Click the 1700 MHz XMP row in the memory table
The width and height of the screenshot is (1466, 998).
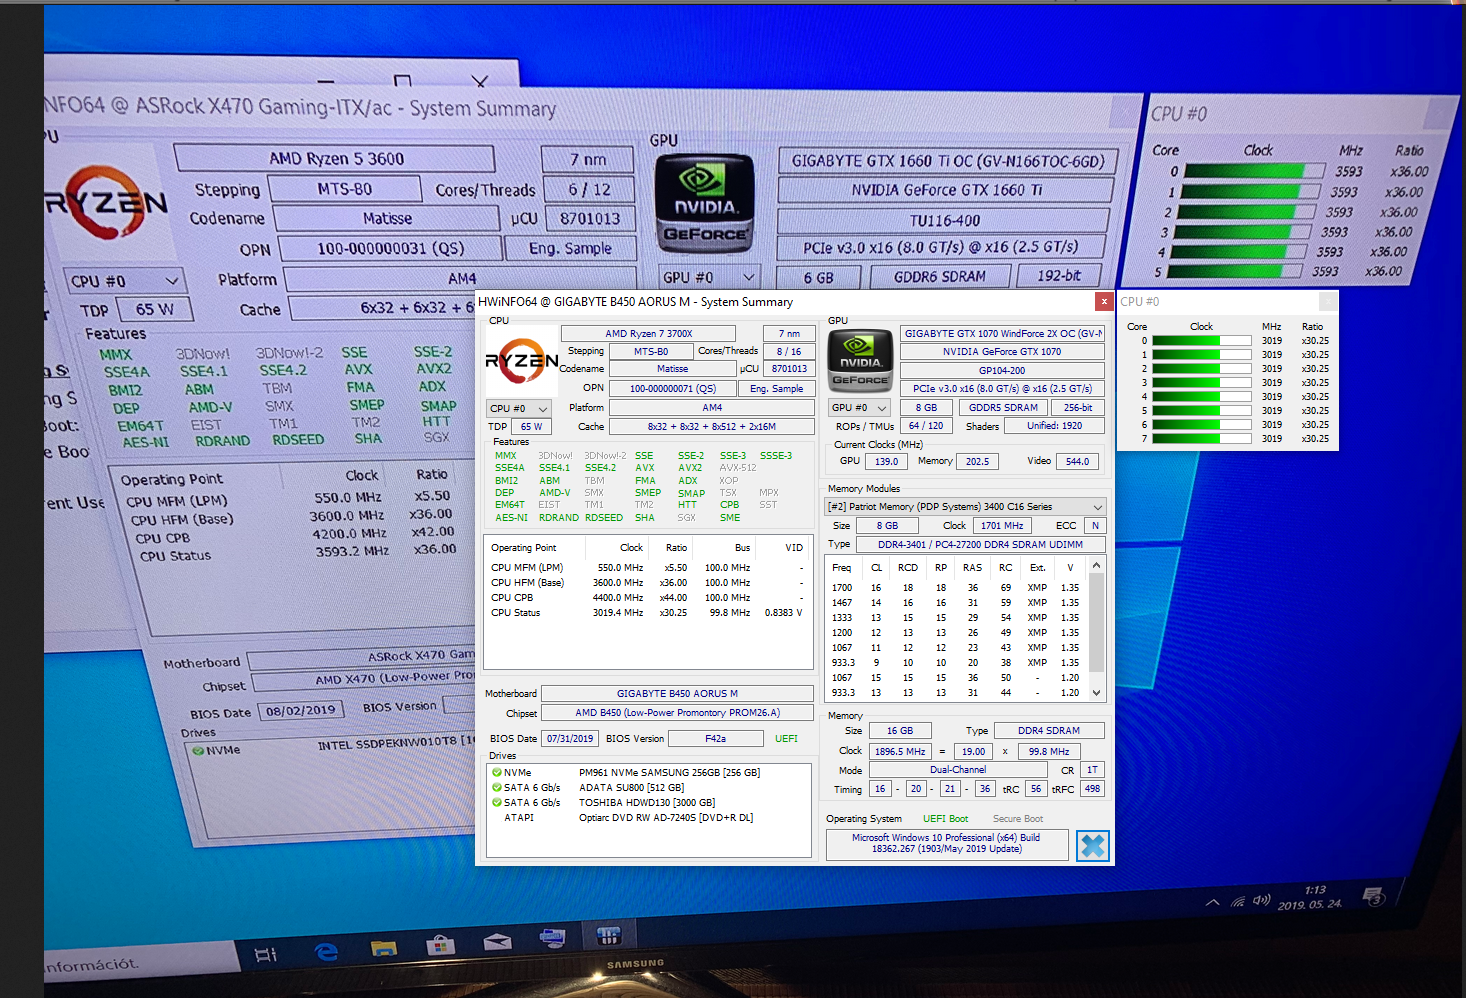957,588
